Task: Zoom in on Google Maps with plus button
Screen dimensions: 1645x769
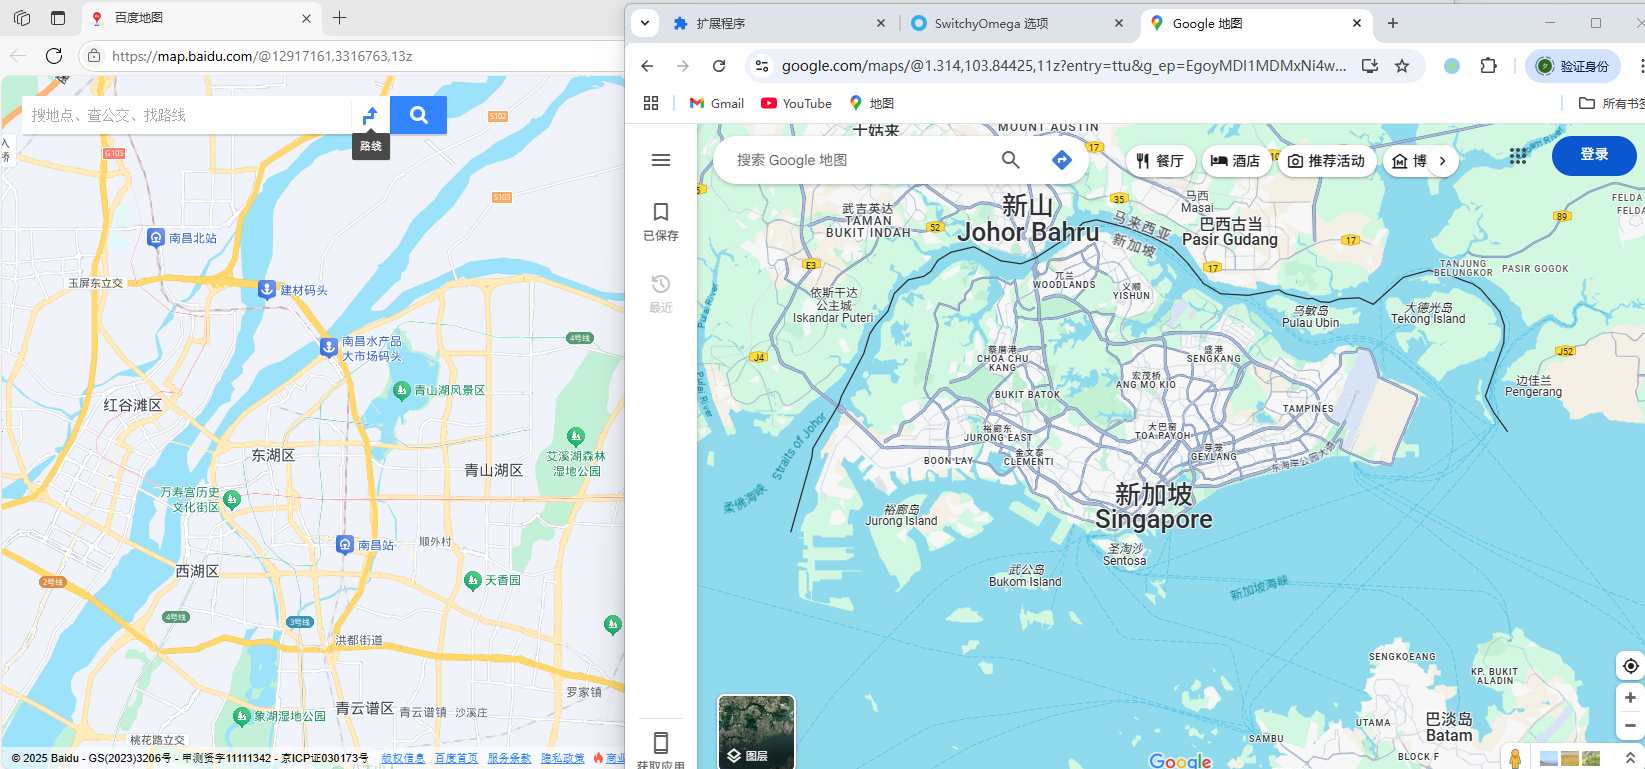Action: click(x=1630, y=698)
